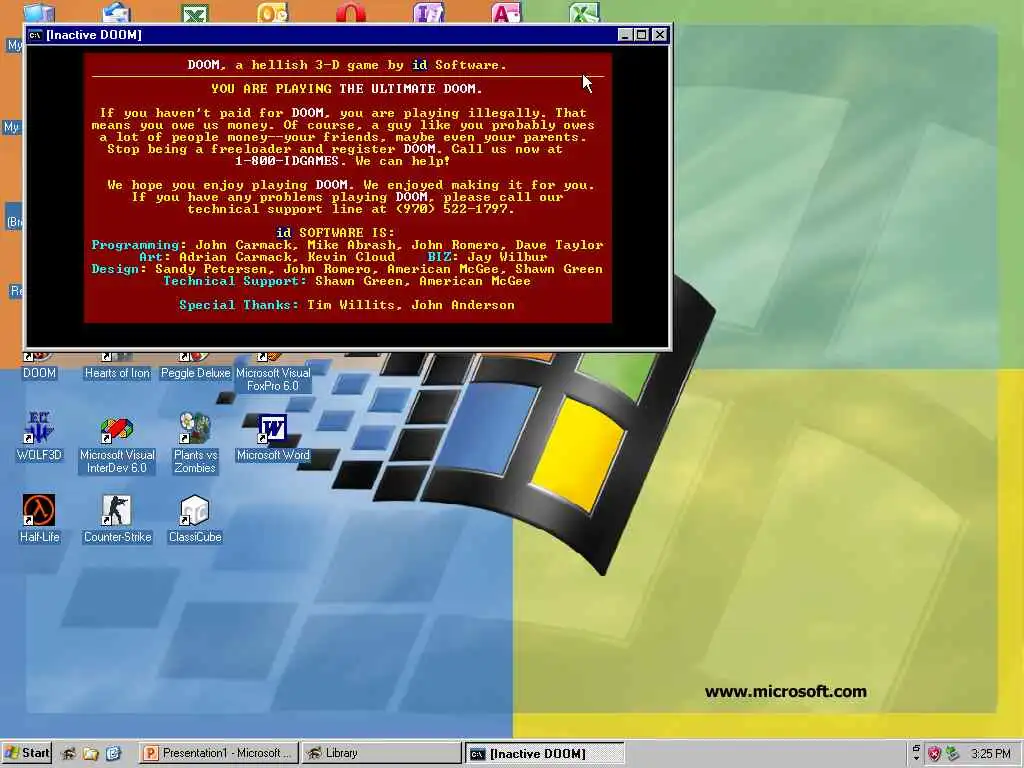Click the small arrows icon in the system tray
This screenshot has height=768, width=1024.
916,753
